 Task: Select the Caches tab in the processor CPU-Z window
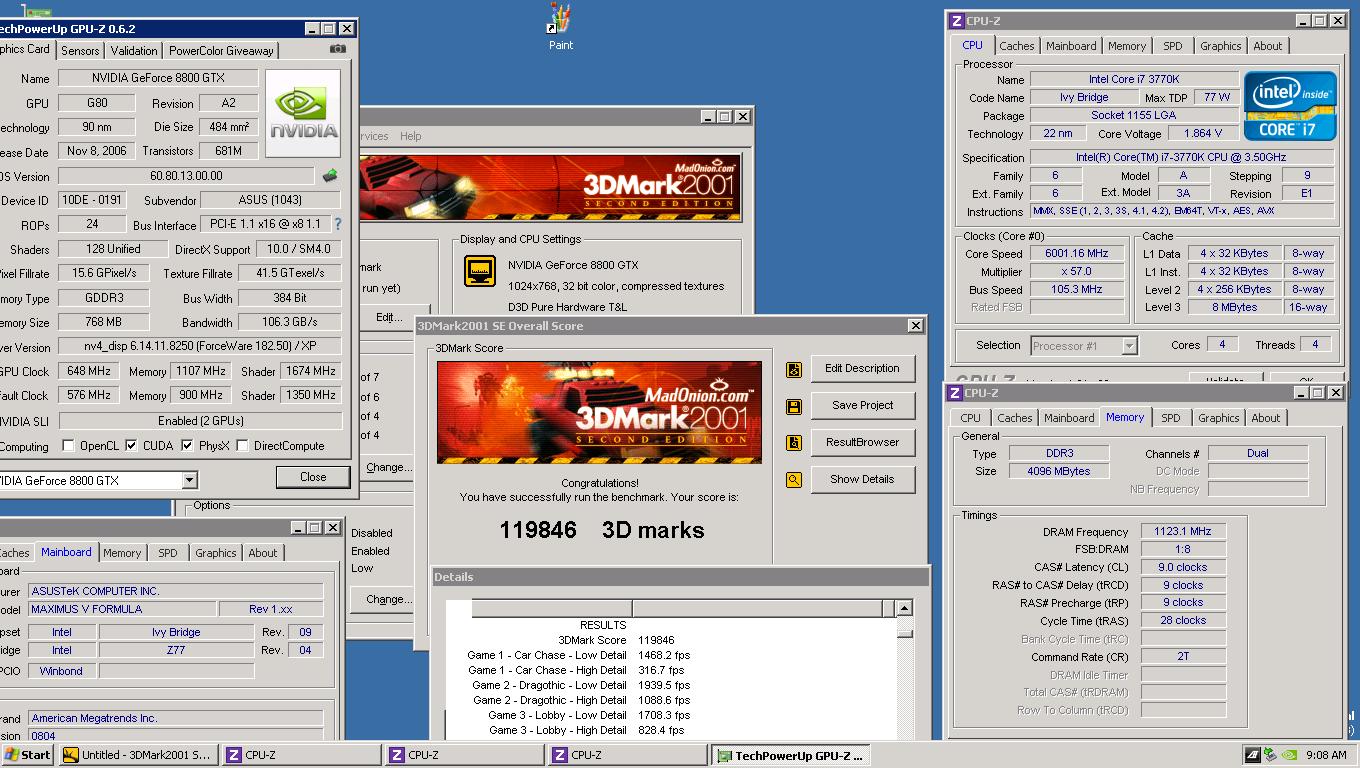click(x=1017, y=46)
